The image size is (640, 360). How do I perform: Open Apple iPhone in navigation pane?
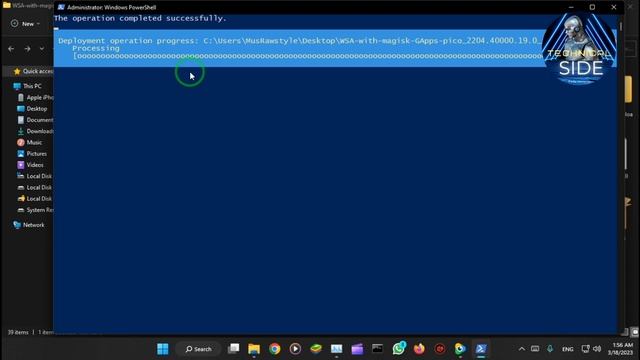[x=36, y=98]
